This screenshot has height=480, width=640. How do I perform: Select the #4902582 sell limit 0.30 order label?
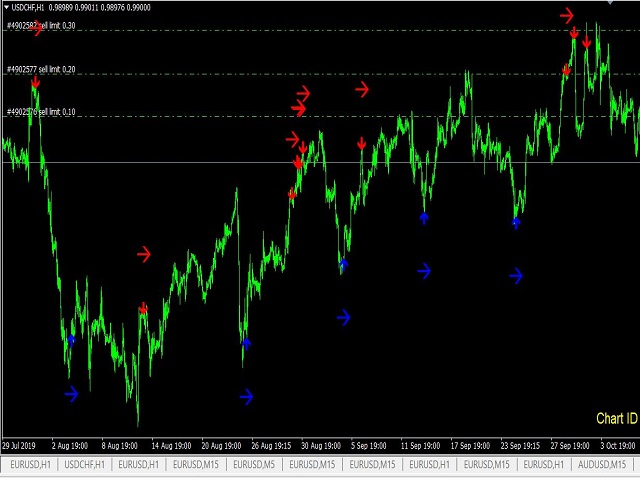(41, 26)
